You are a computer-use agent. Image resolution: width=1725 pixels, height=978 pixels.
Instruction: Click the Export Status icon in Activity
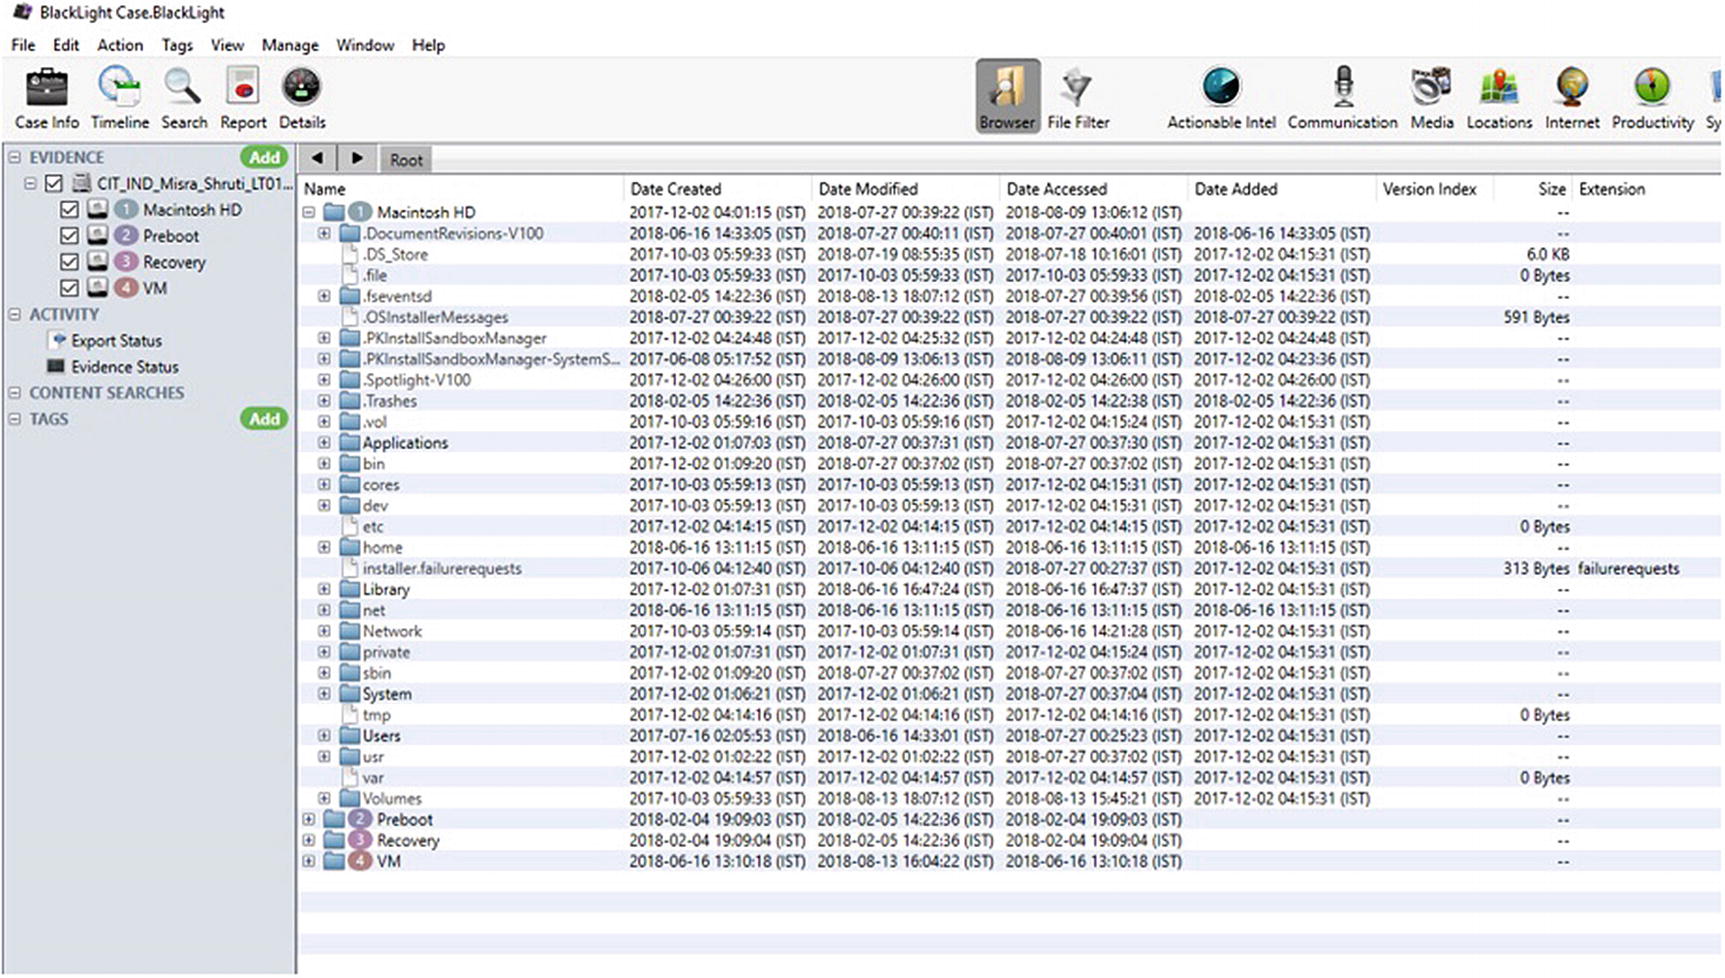57,340
